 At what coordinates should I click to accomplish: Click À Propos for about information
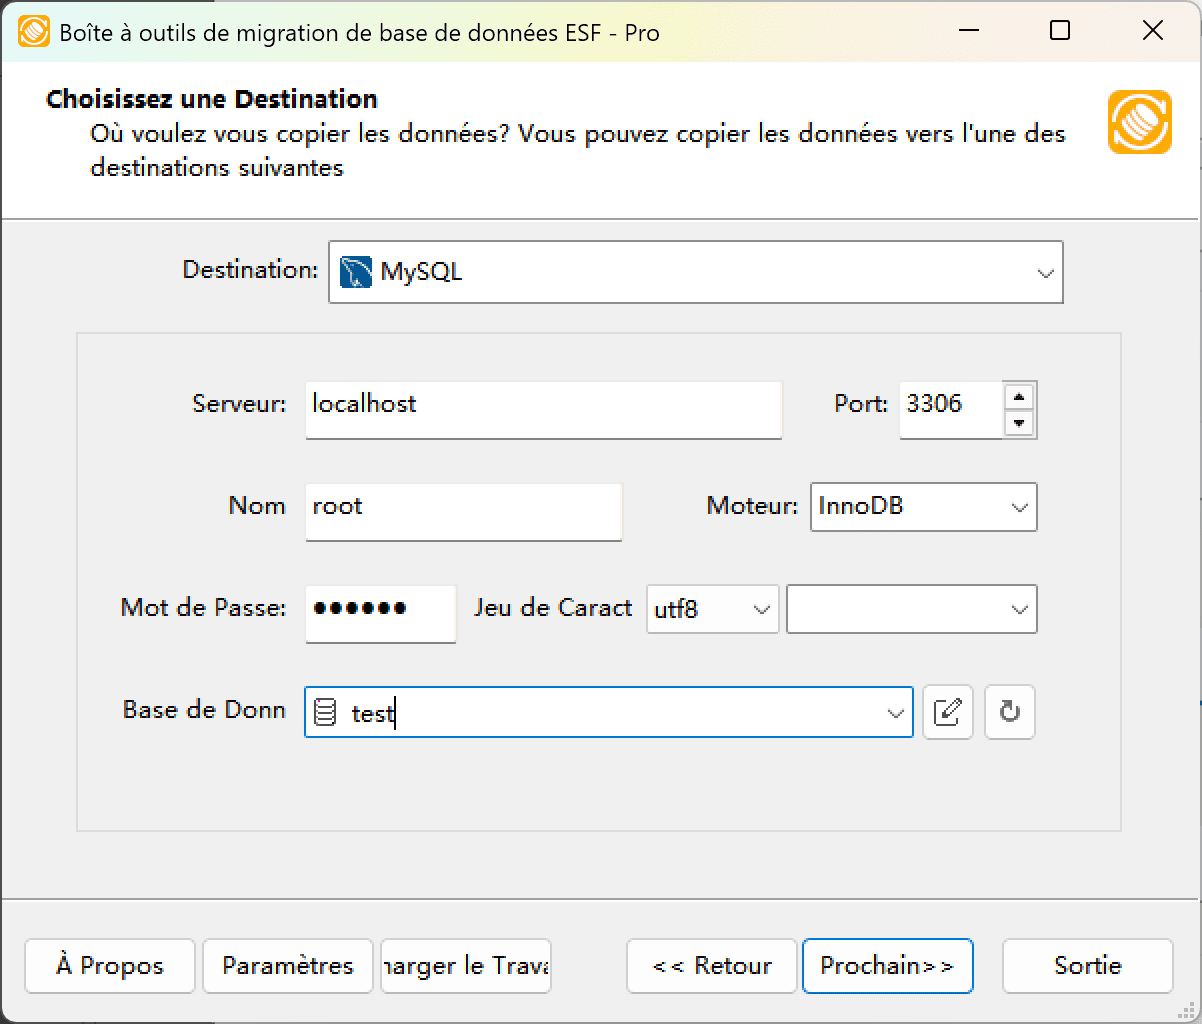[109, 966]
